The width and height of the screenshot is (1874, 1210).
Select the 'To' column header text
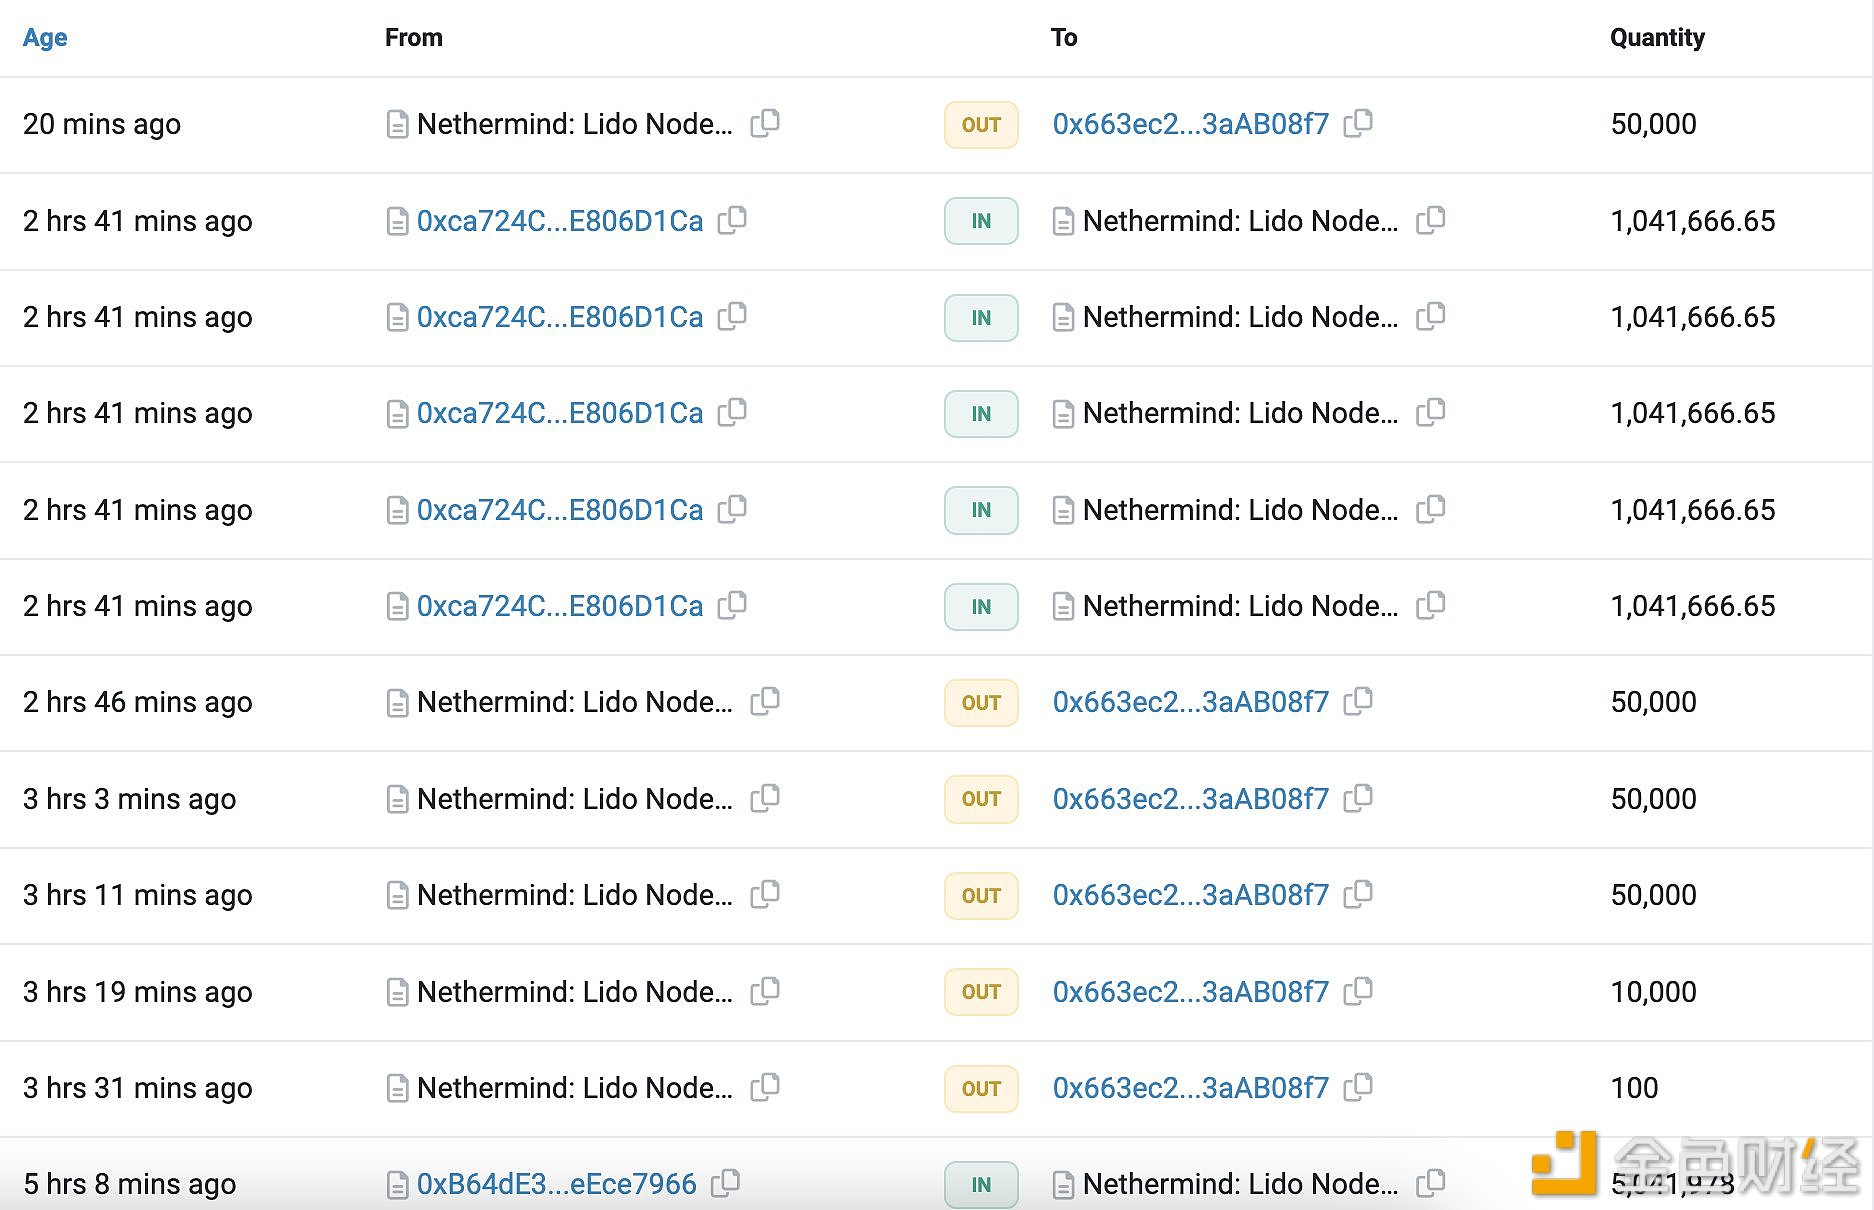click(x=1064, y=38)
